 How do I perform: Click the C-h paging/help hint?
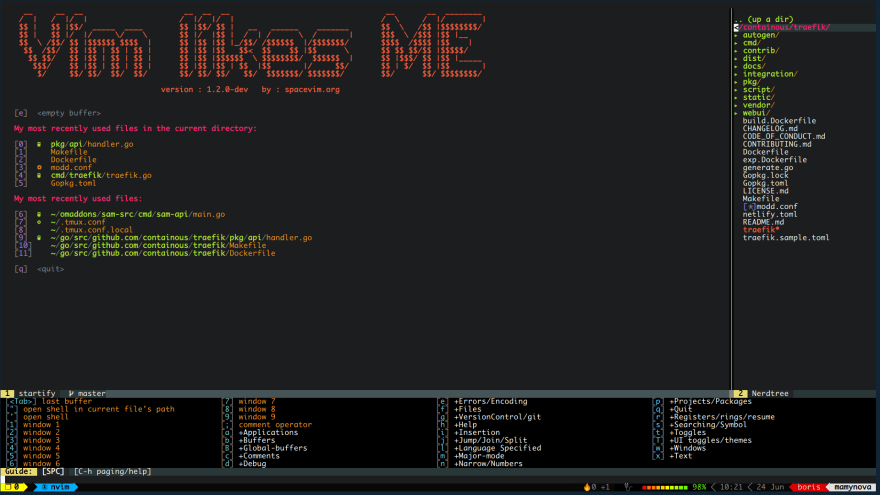[112, 471]
